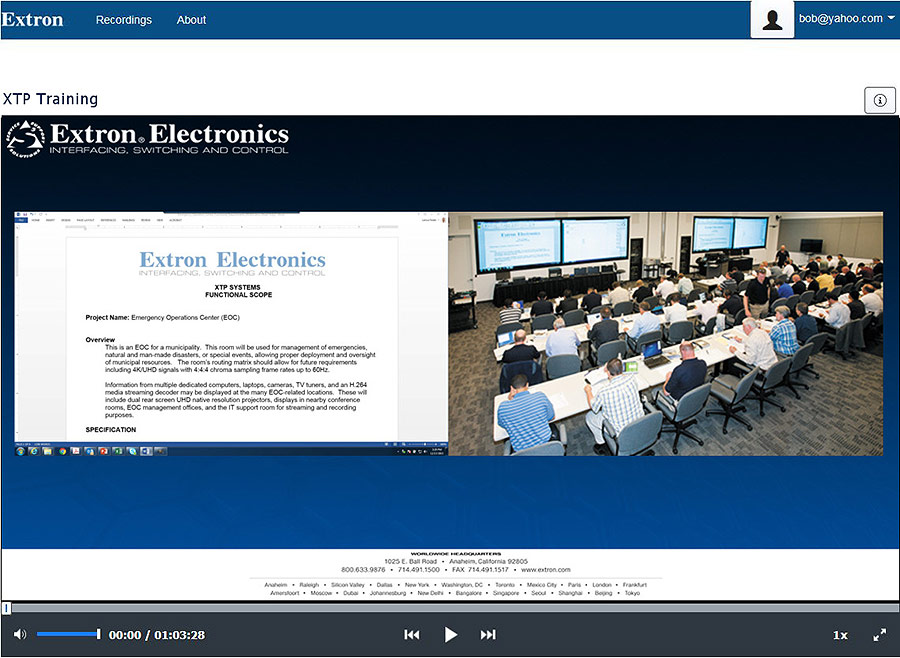This screenshot has height=658, width=900.
Task: Click the Windows Start orb inside the recorded video
Action: [x=19, y=452]
